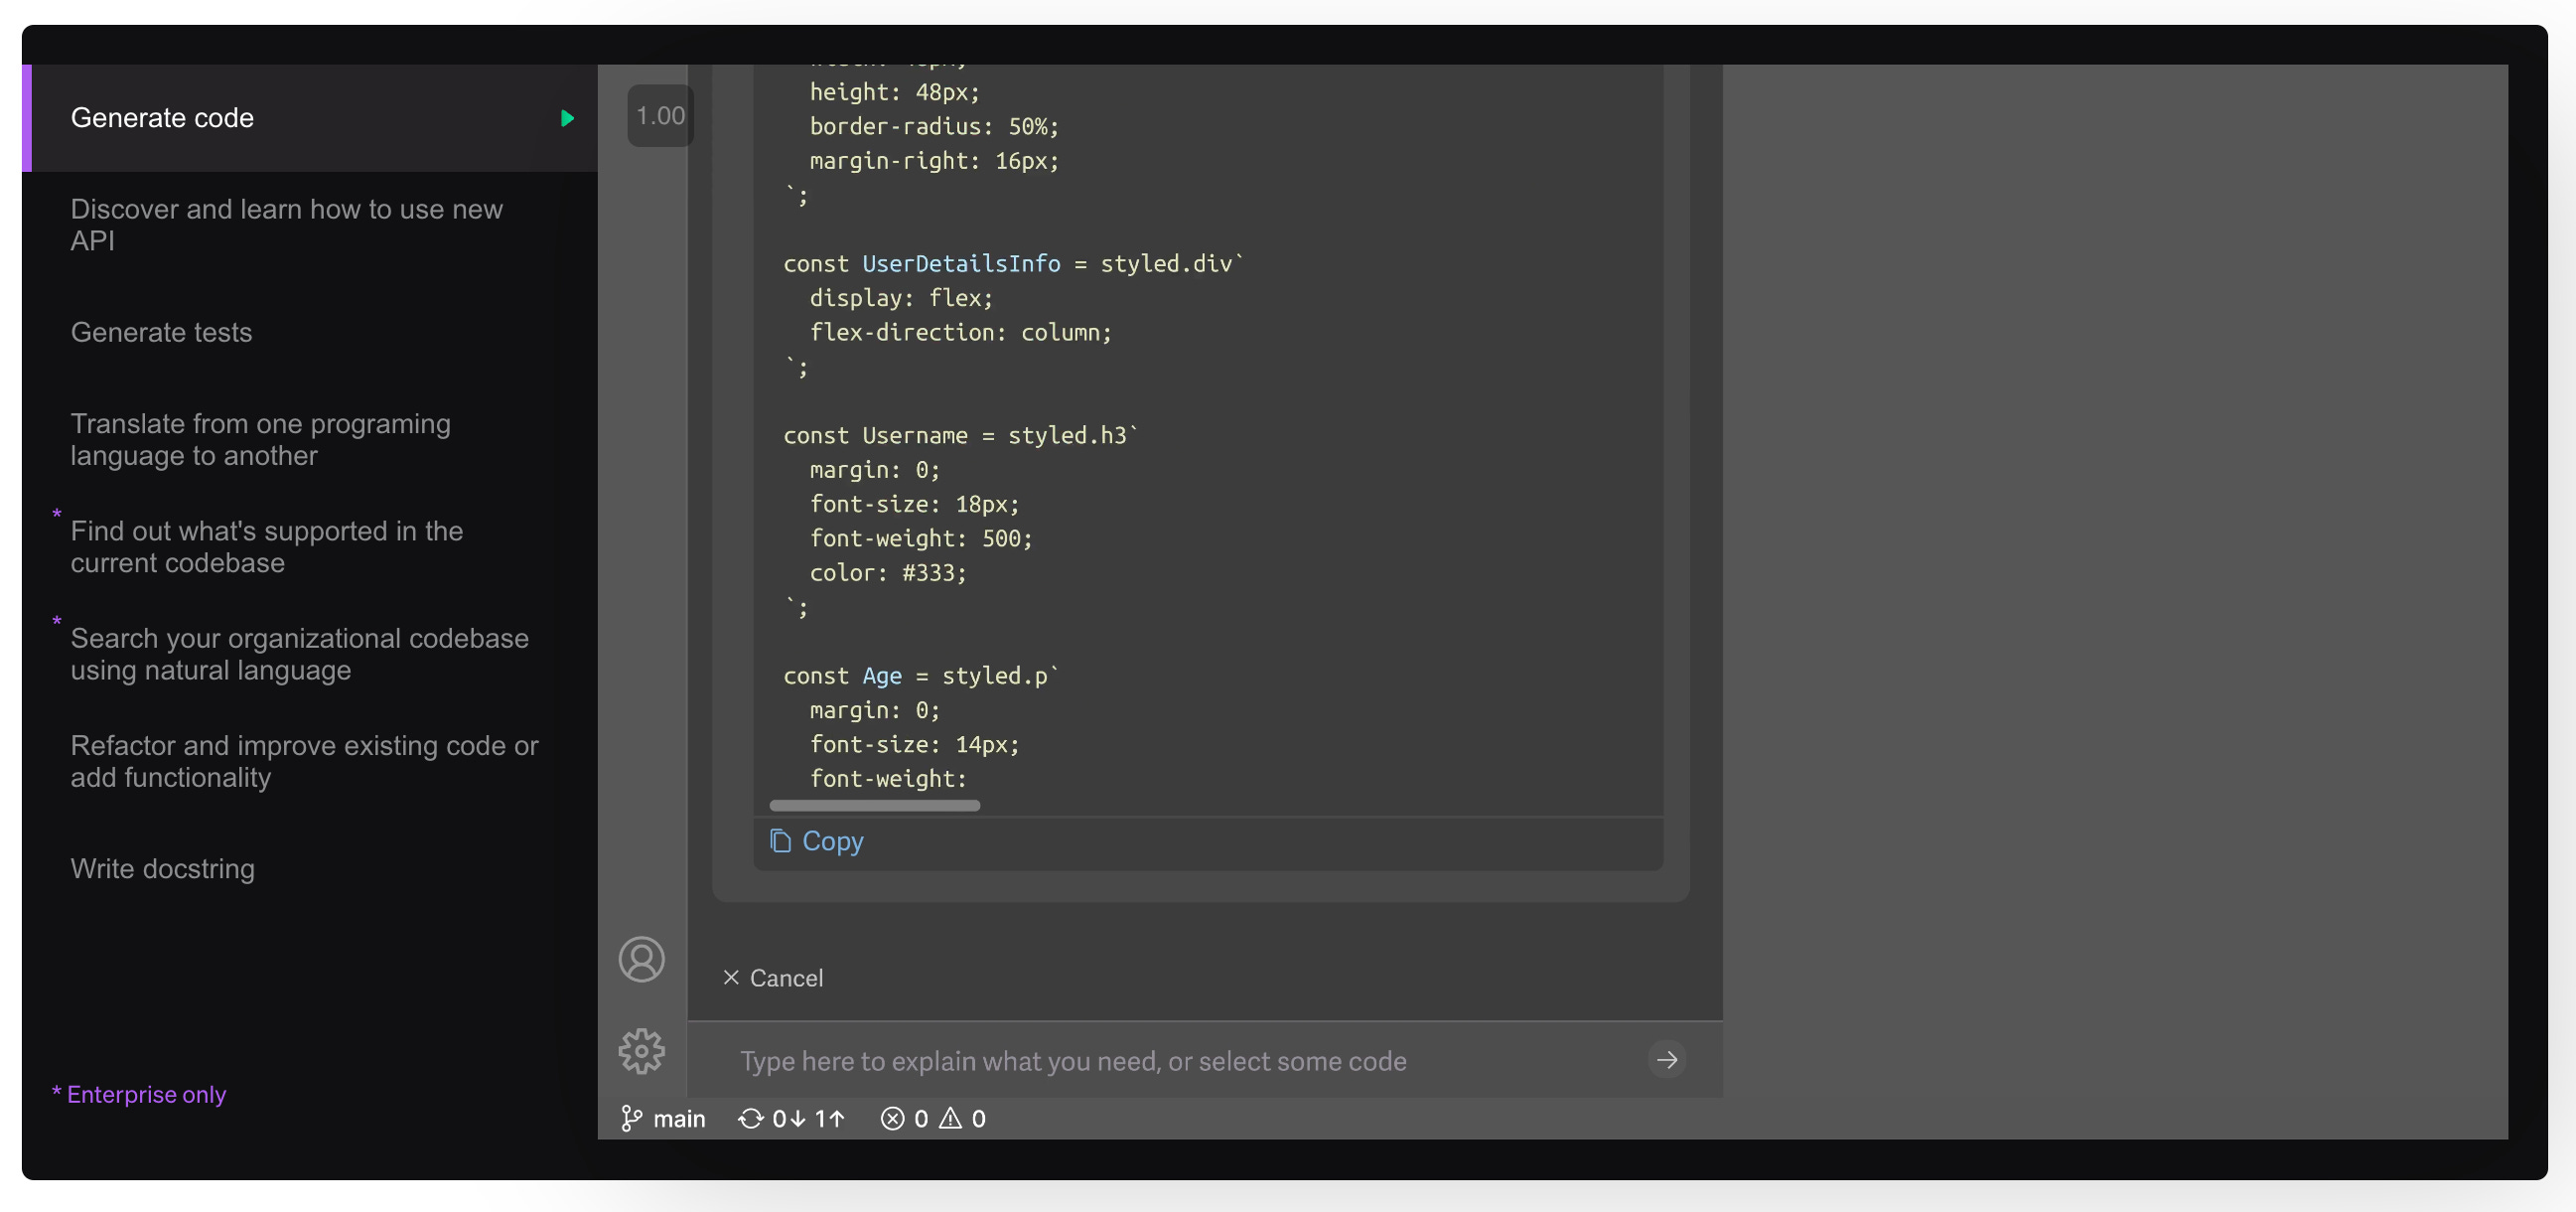
Task: Select Translate from one programming language
Action: (260, 439)
